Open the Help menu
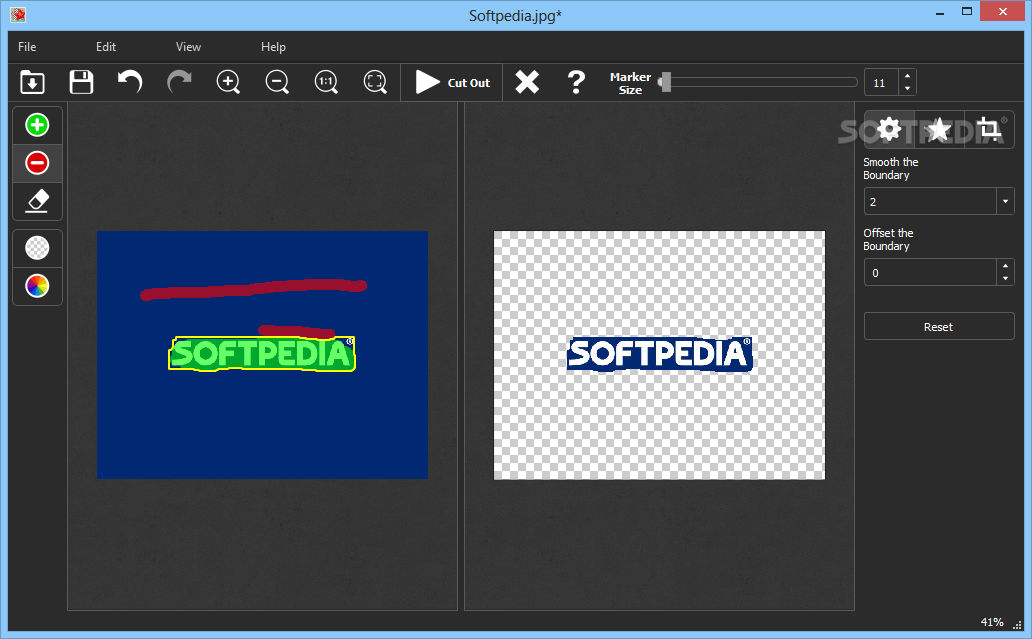Viewport: 1032px width, 639px height. (x=273, y=47)
